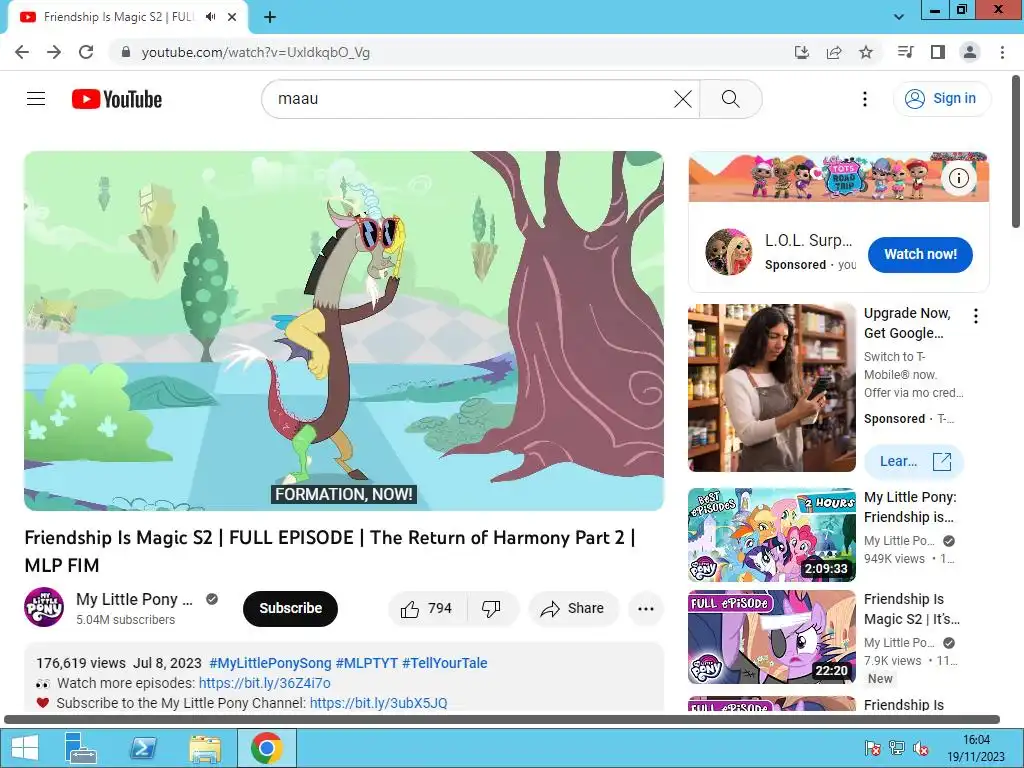Open the 2:09:33 Best Episodes video thumbnail
1024x768 pixels.
click(x=771, y=535)
